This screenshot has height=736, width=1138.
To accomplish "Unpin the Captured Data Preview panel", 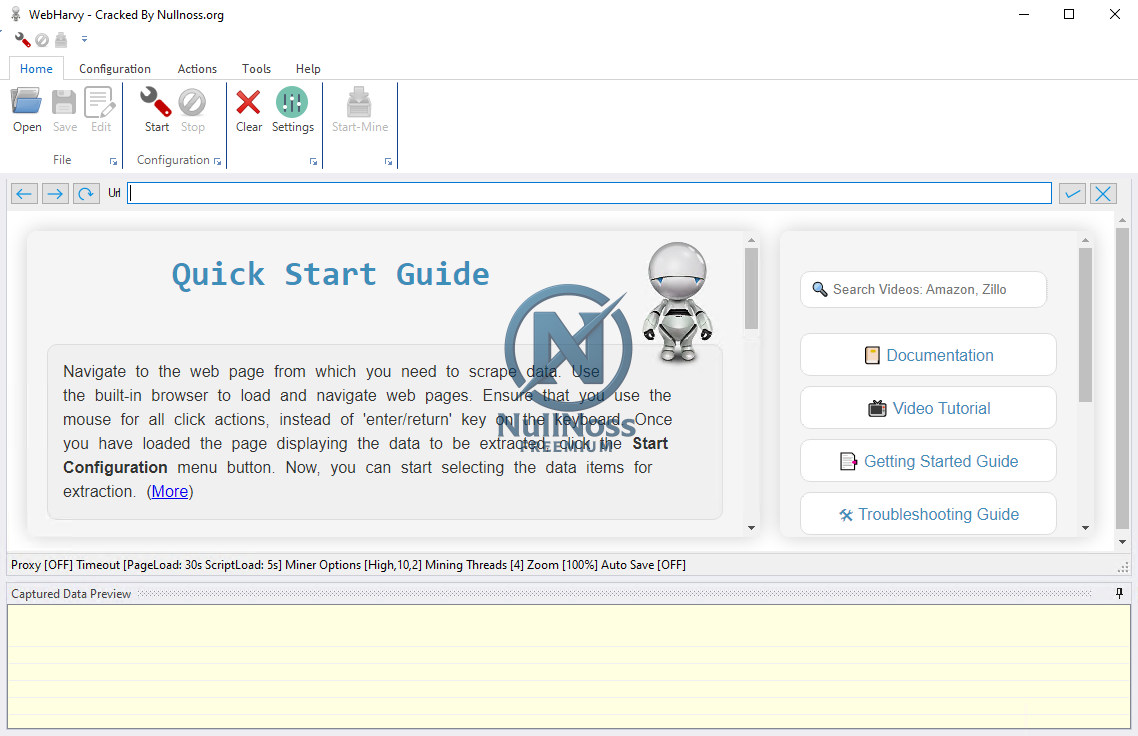I will (x=1118, y=593).
